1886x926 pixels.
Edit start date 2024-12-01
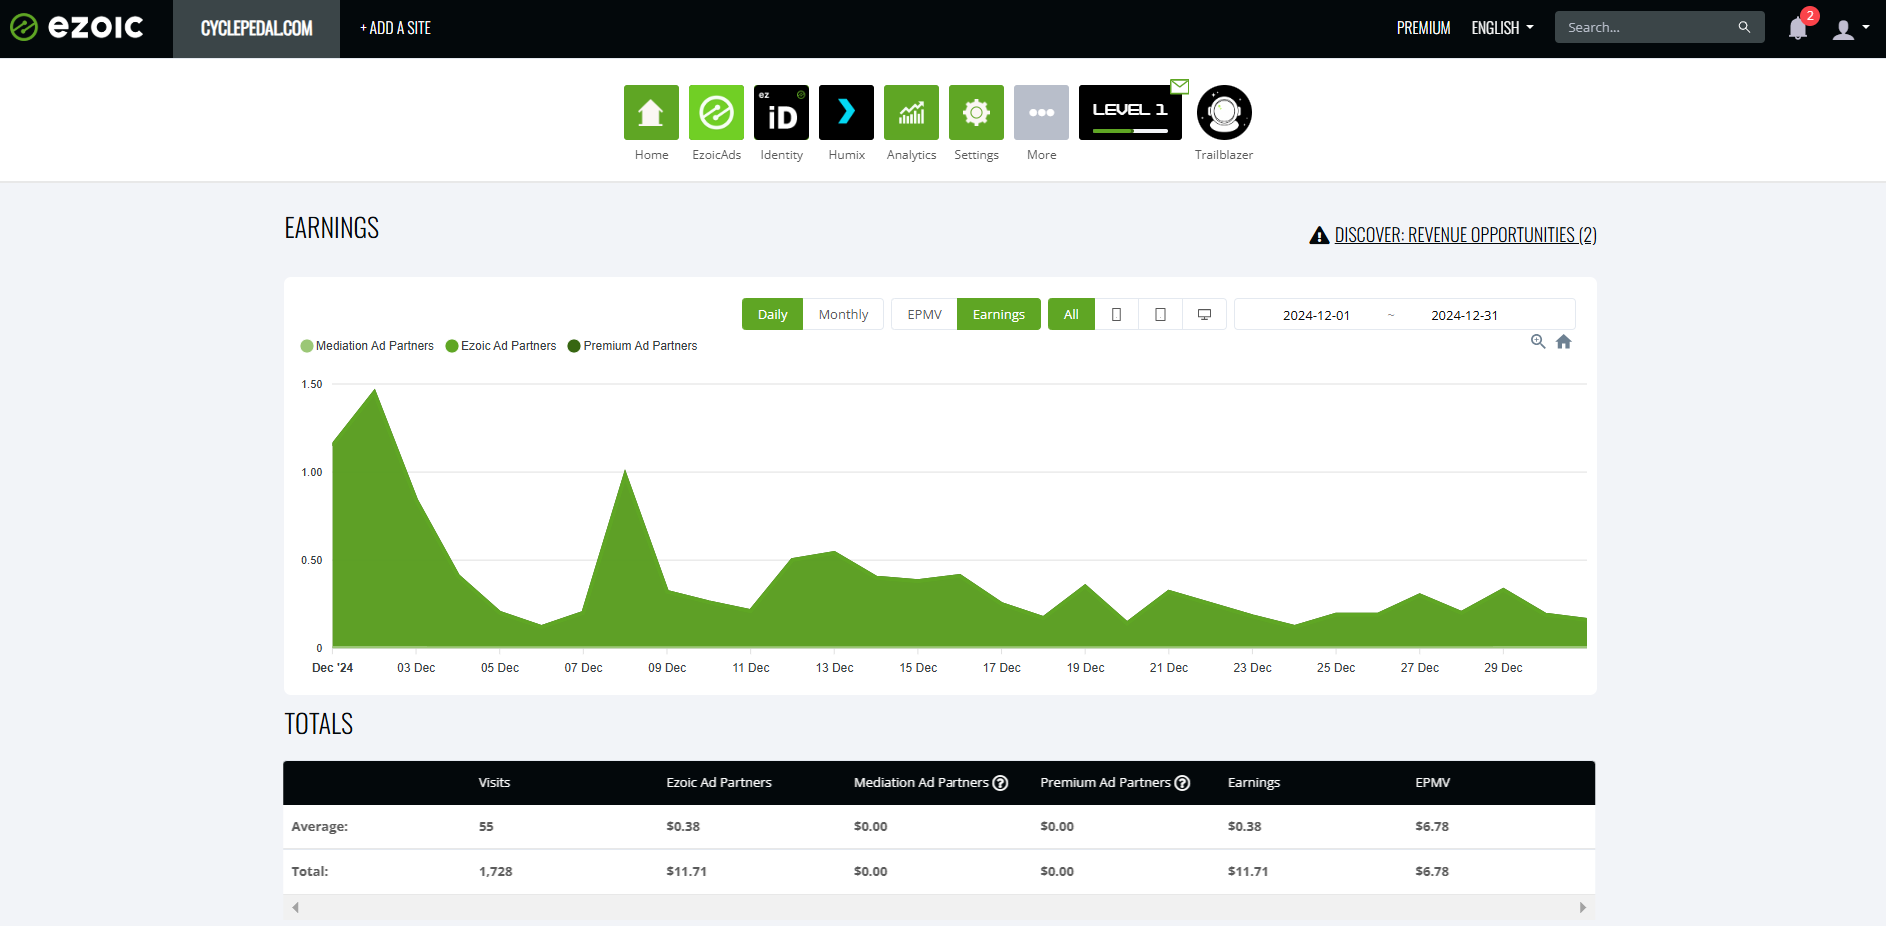(1316, 315)
